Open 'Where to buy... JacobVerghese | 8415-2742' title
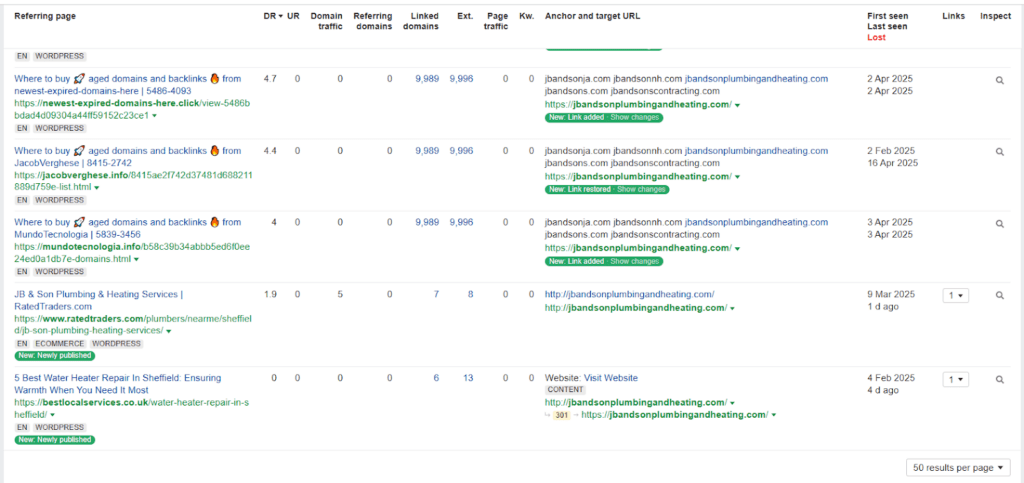1024x483 pixels. 128,157
